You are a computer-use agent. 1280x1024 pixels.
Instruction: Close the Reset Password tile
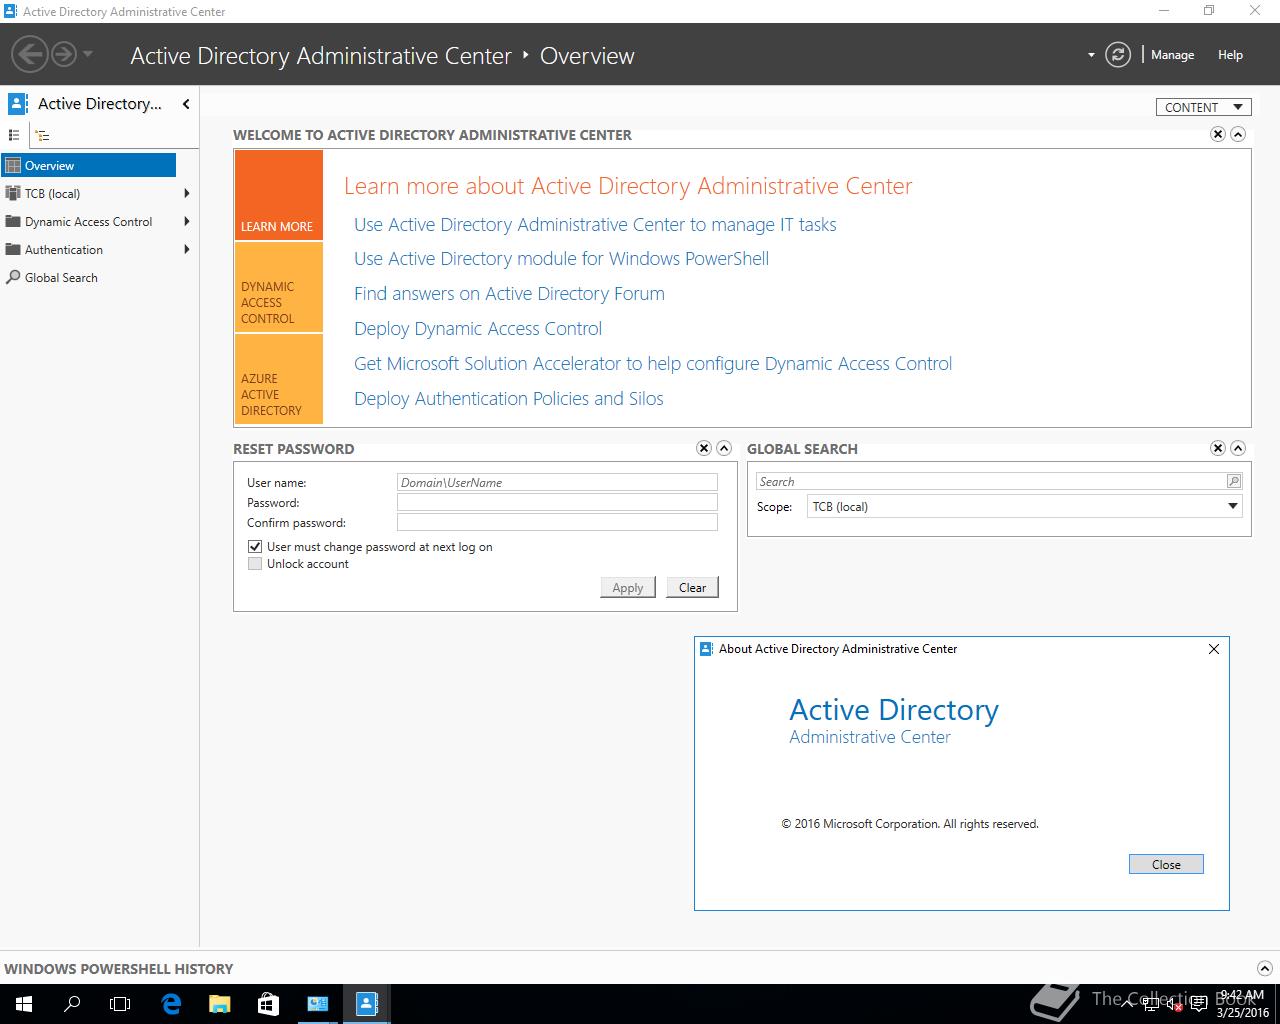coord(704,448)
